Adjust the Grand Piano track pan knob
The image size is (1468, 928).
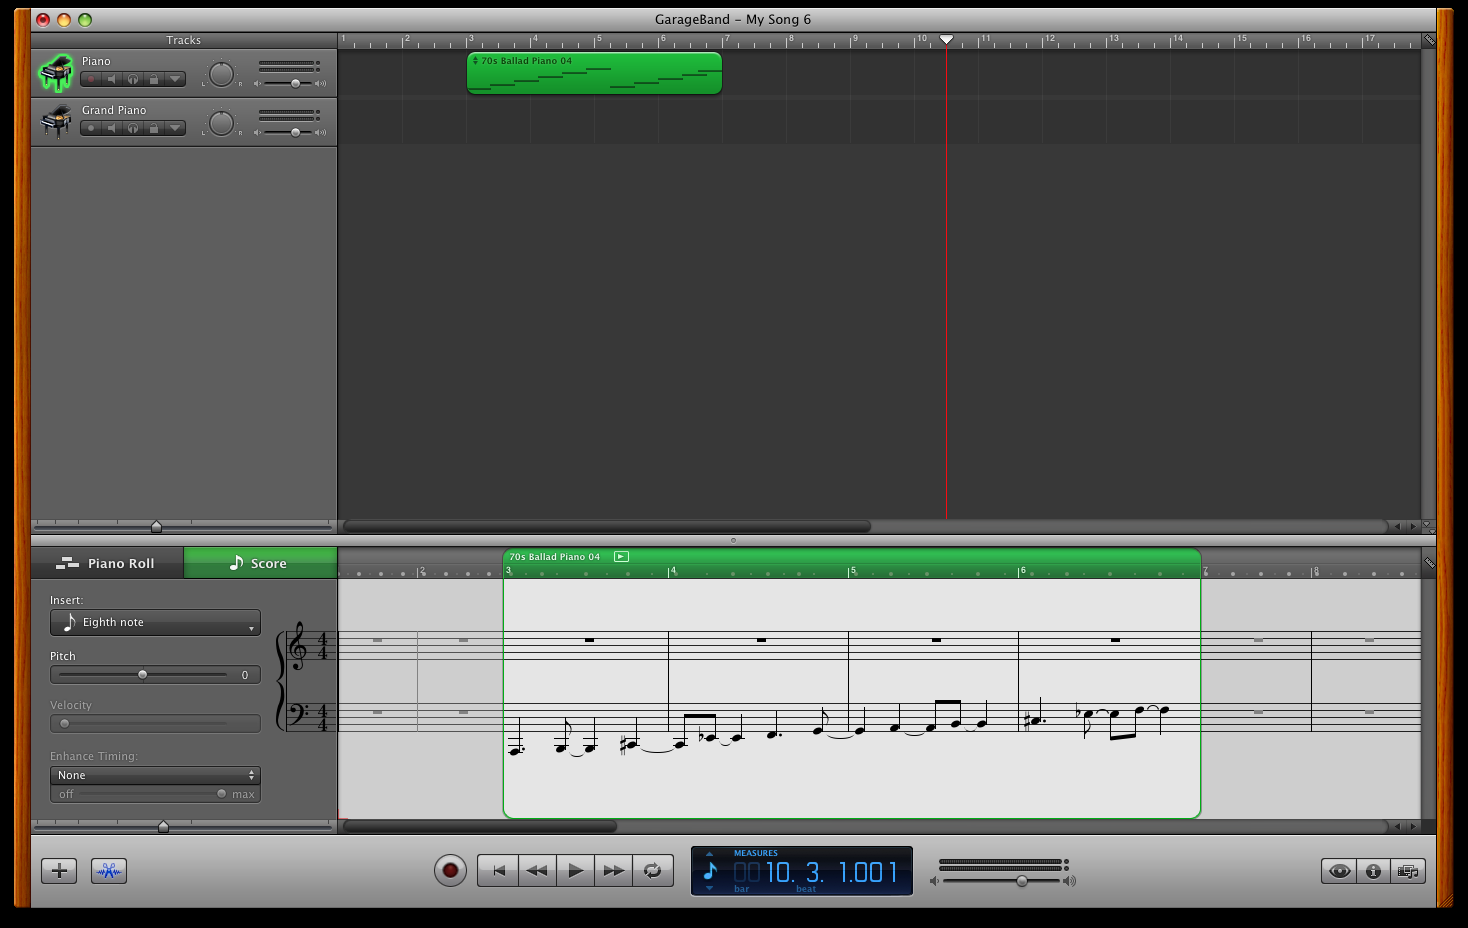[221, 122]
